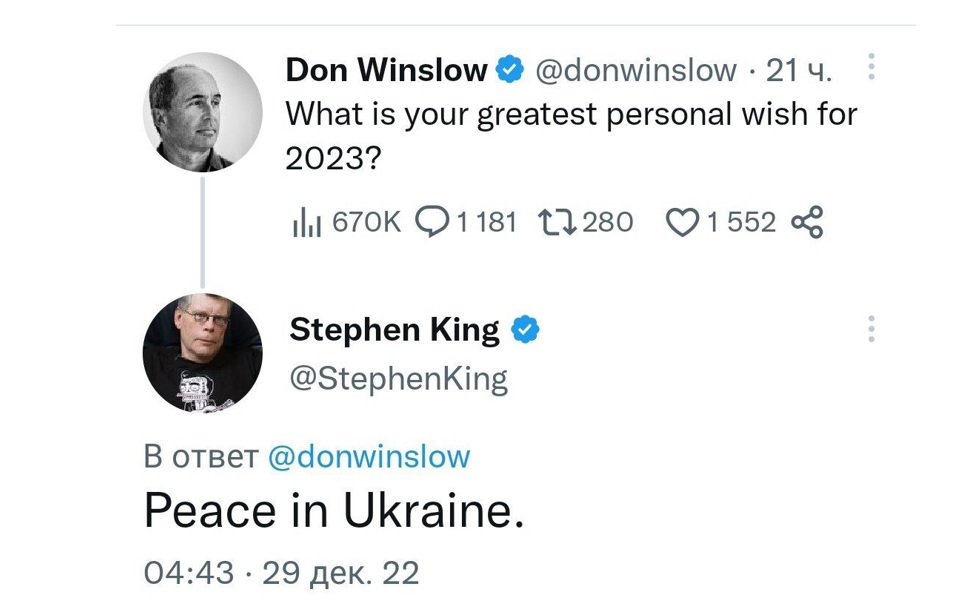Image resolution: width=954 pixels, height=614 pixels.
Task: Open the 21 ч. timestamp link
Action: coord(798,70)
